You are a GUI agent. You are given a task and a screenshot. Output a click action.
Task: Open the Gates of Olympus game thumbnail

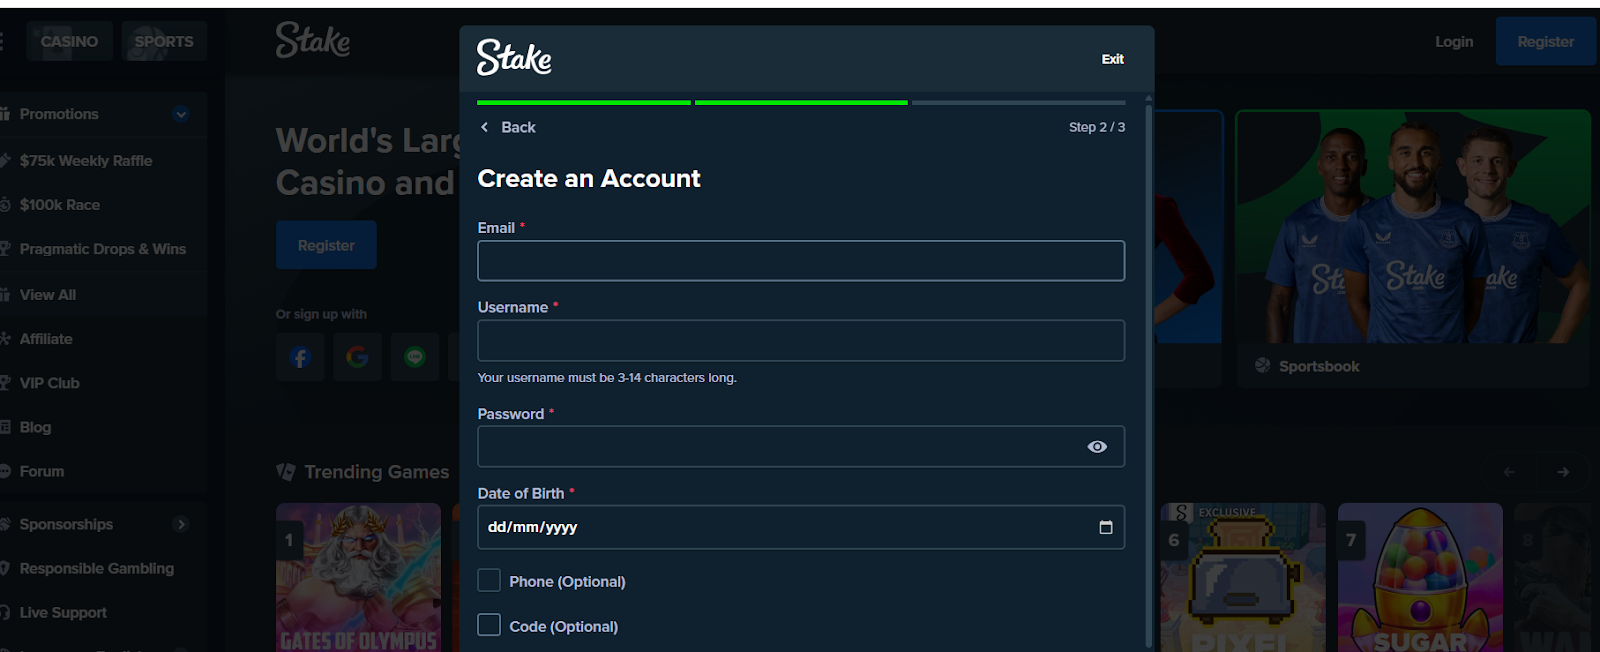(x=358, y=577)
